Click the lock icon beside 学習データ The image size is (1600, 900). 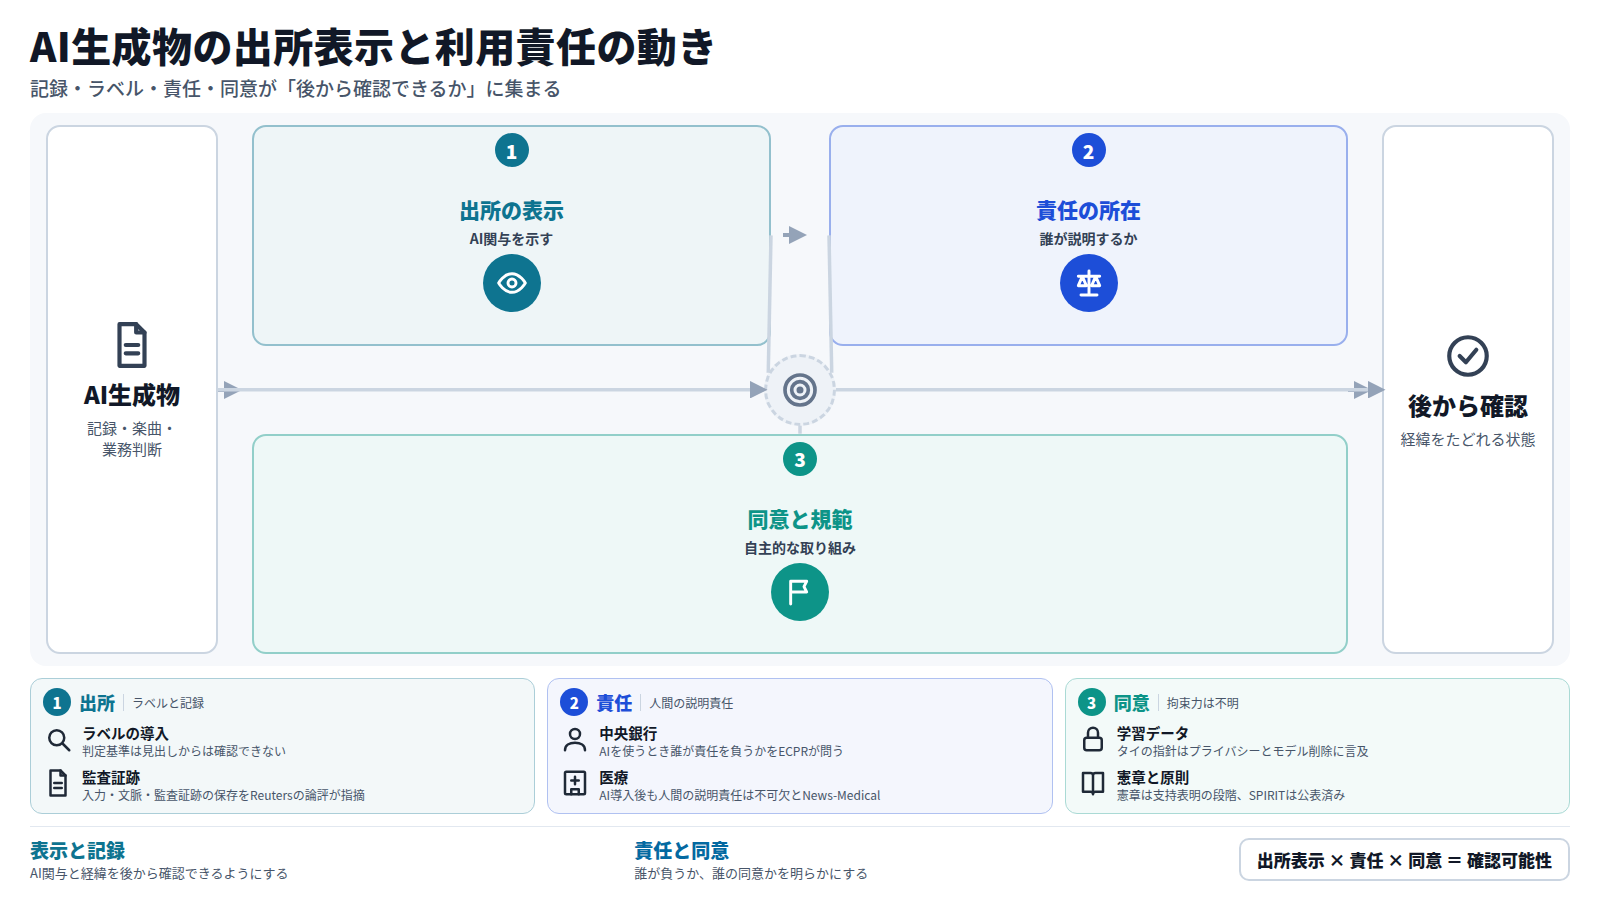(x=1093, y=740)
